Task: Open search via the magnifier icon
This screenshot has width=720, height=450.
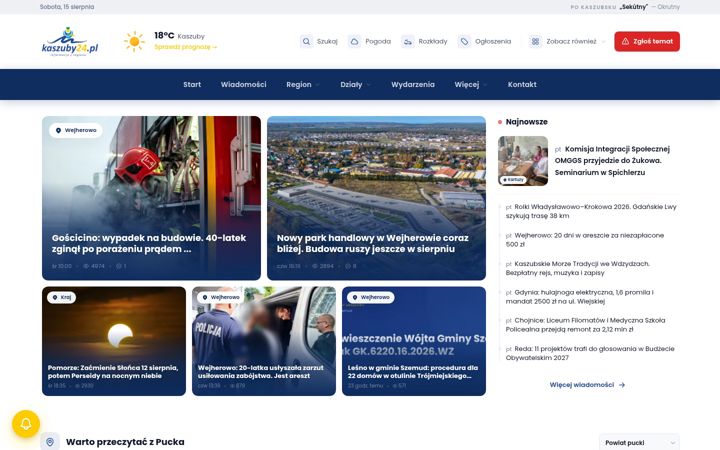Action: 306,41
